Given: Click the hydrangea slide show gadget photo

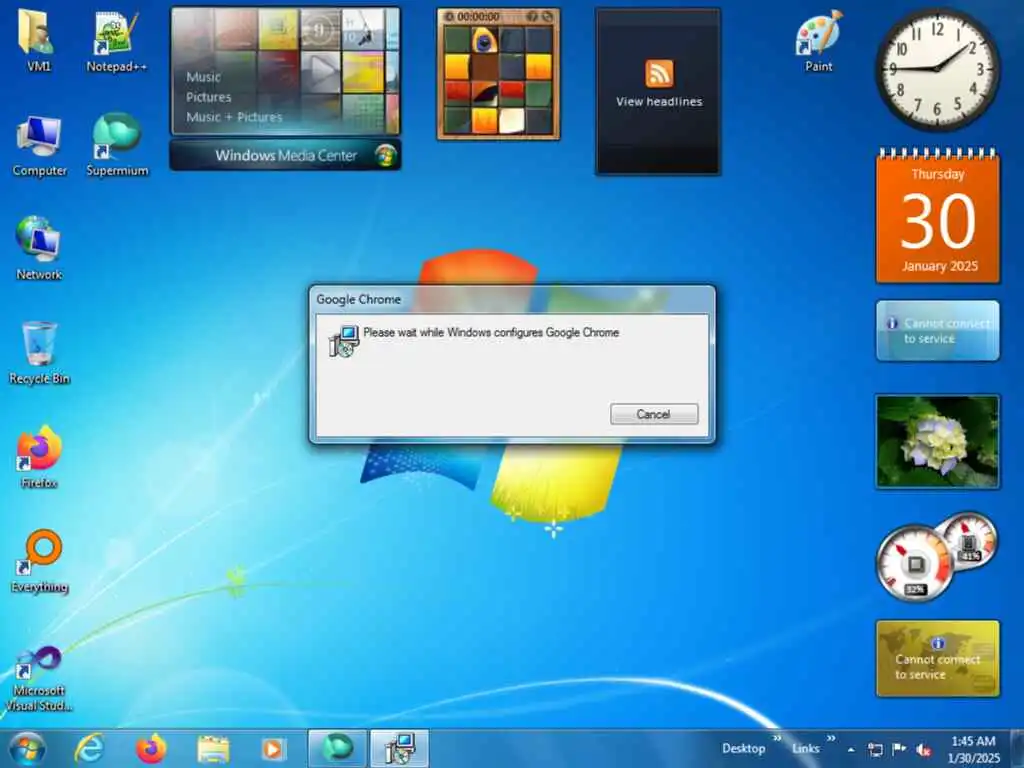Looking at the screenshot, I should [937, 441].
